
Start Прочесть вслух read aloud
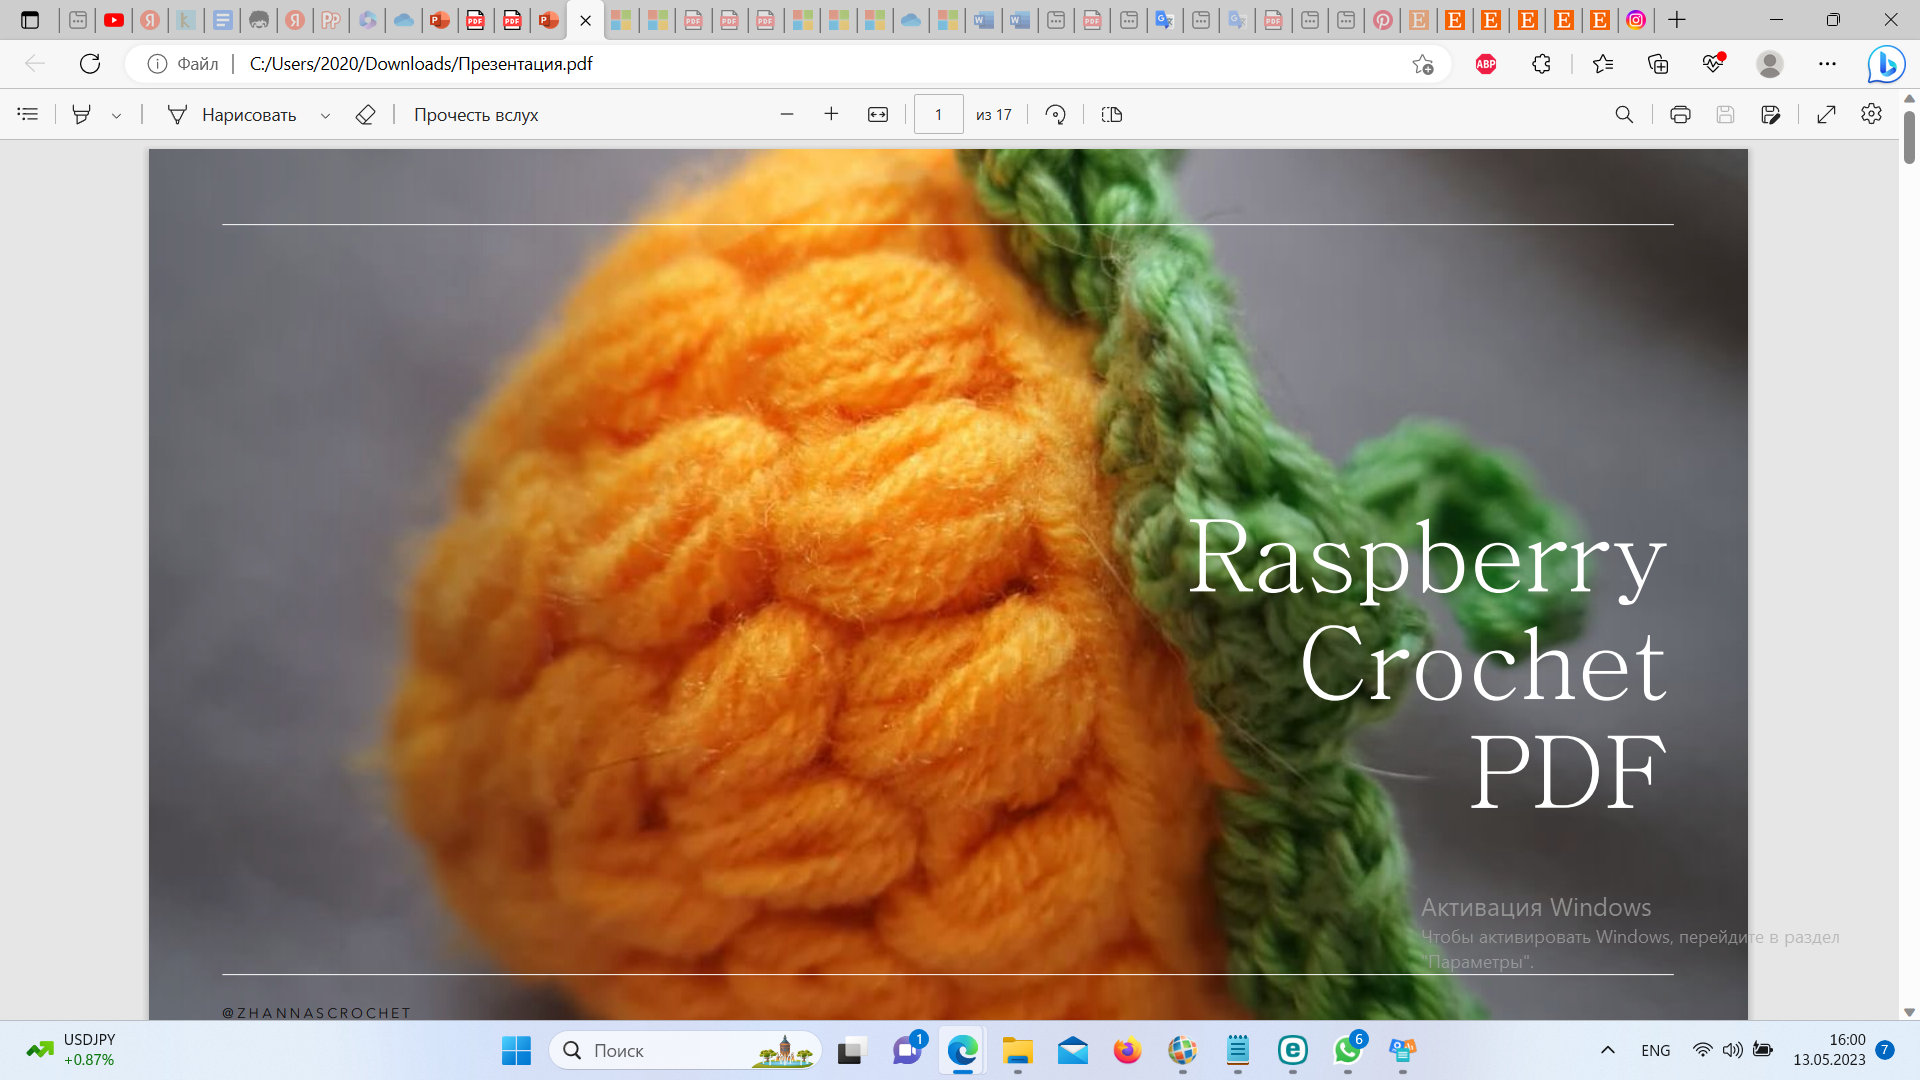coord(475,114)
